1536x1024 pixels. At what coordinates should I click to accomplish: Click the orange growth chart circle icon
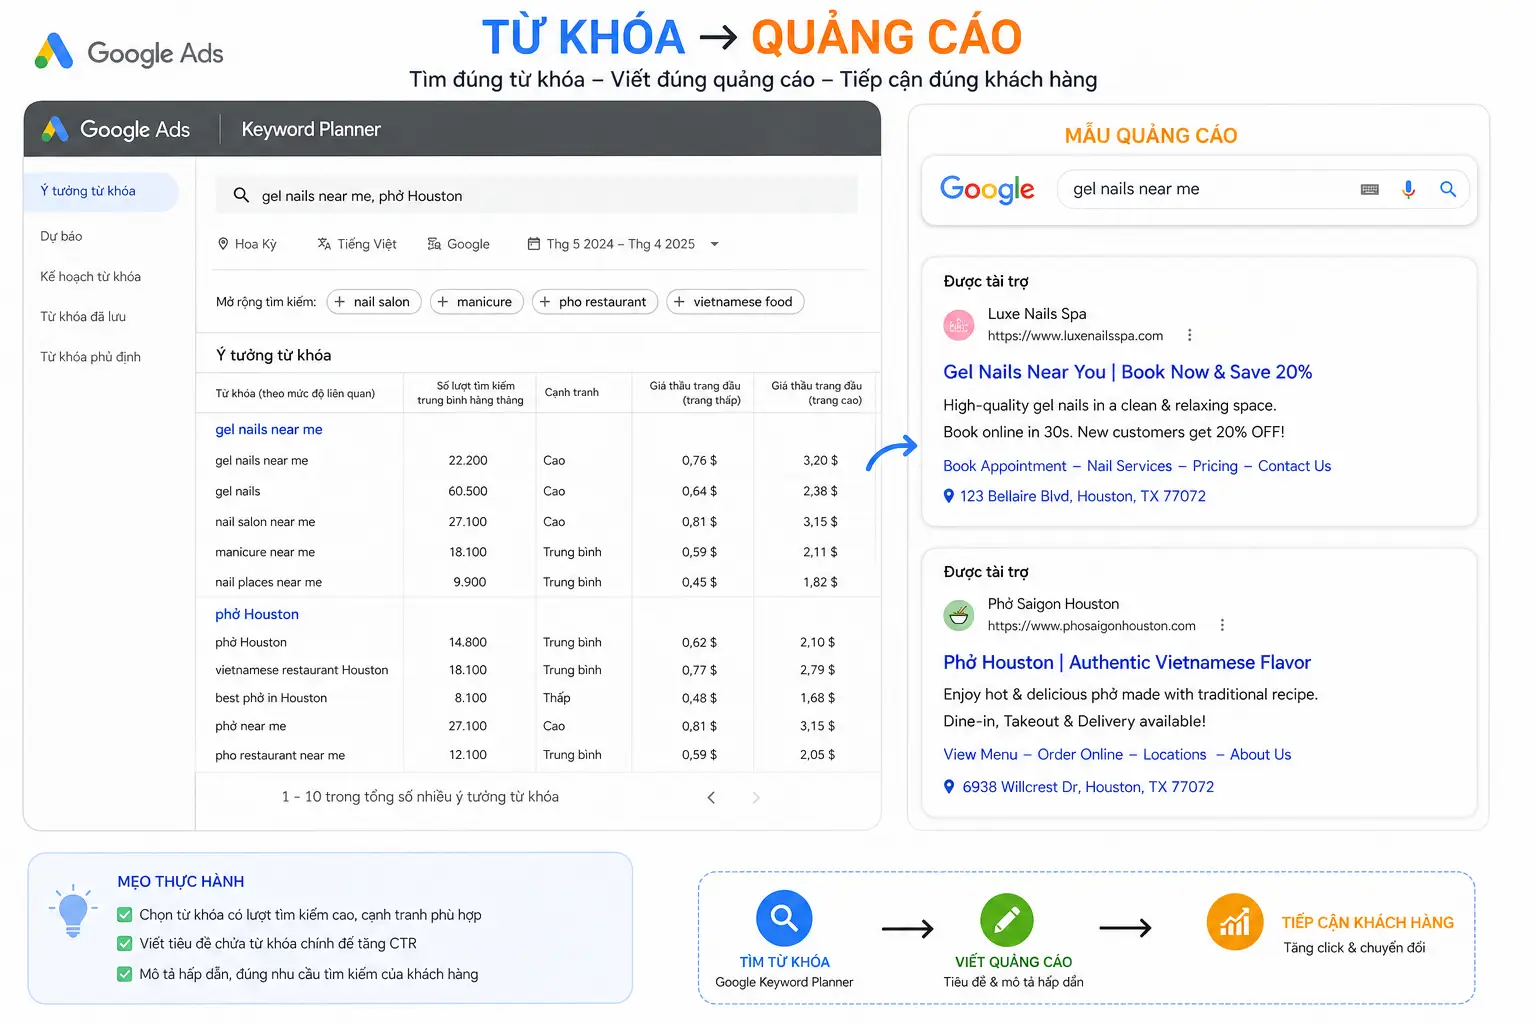pyautogui.click(x=1235, y=921)
